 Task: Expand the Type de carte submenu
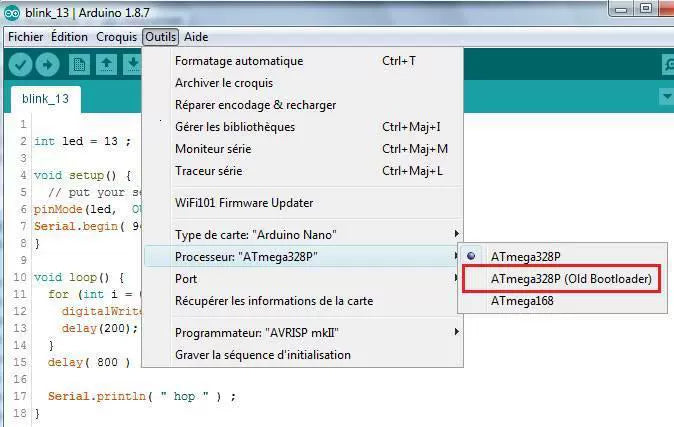pyautogui.click(x=303, y=235)
